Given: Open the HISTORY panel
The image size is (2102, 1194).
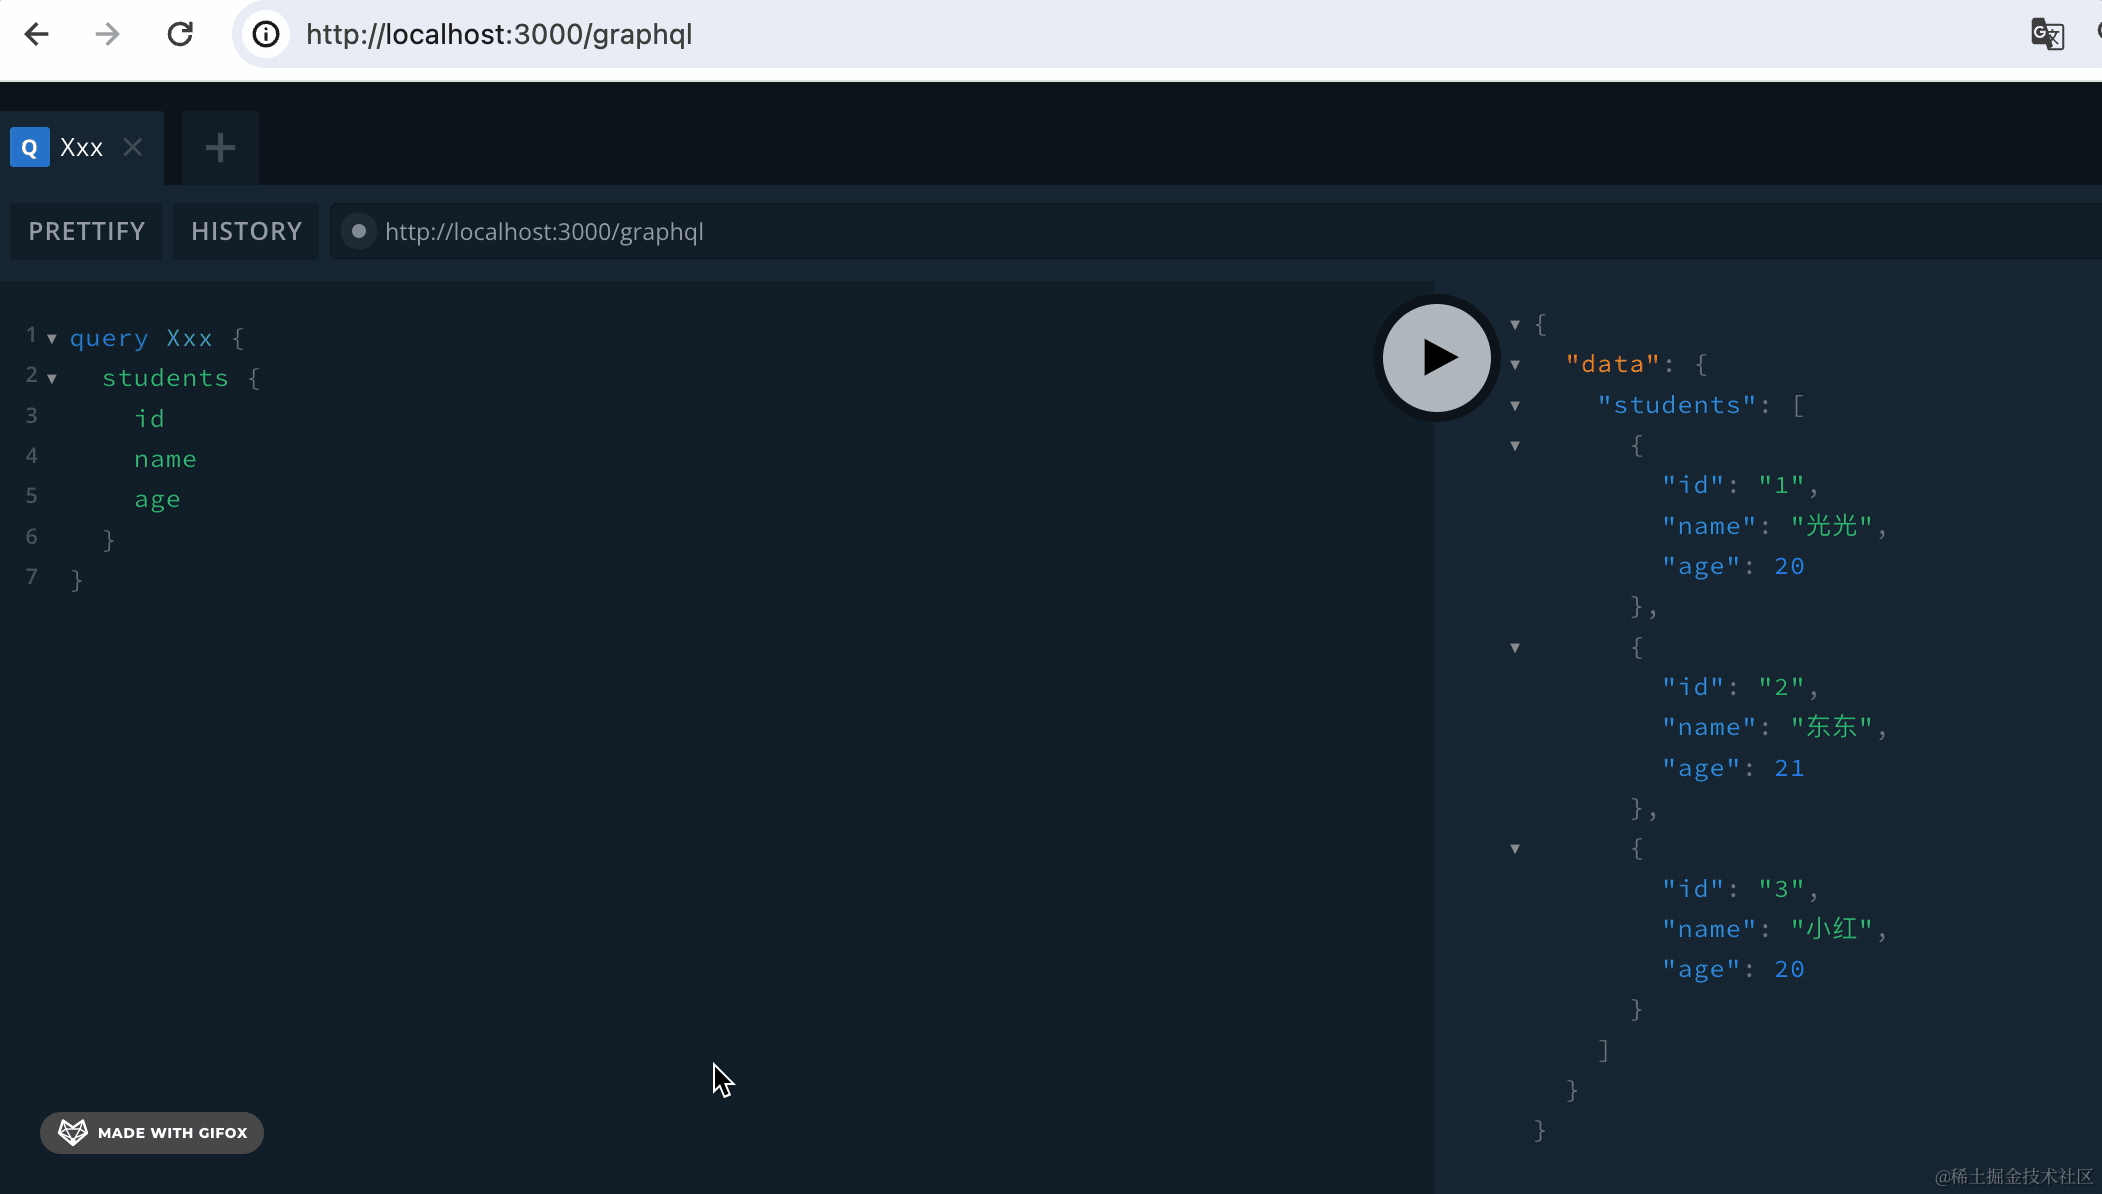Looking at the screenshot, I should click(x=246, y=231).
